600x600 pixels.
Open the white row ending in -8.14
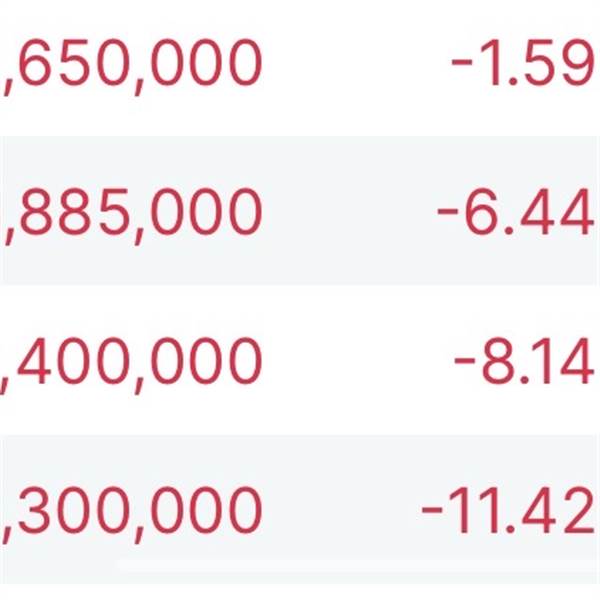coord(300,362)
